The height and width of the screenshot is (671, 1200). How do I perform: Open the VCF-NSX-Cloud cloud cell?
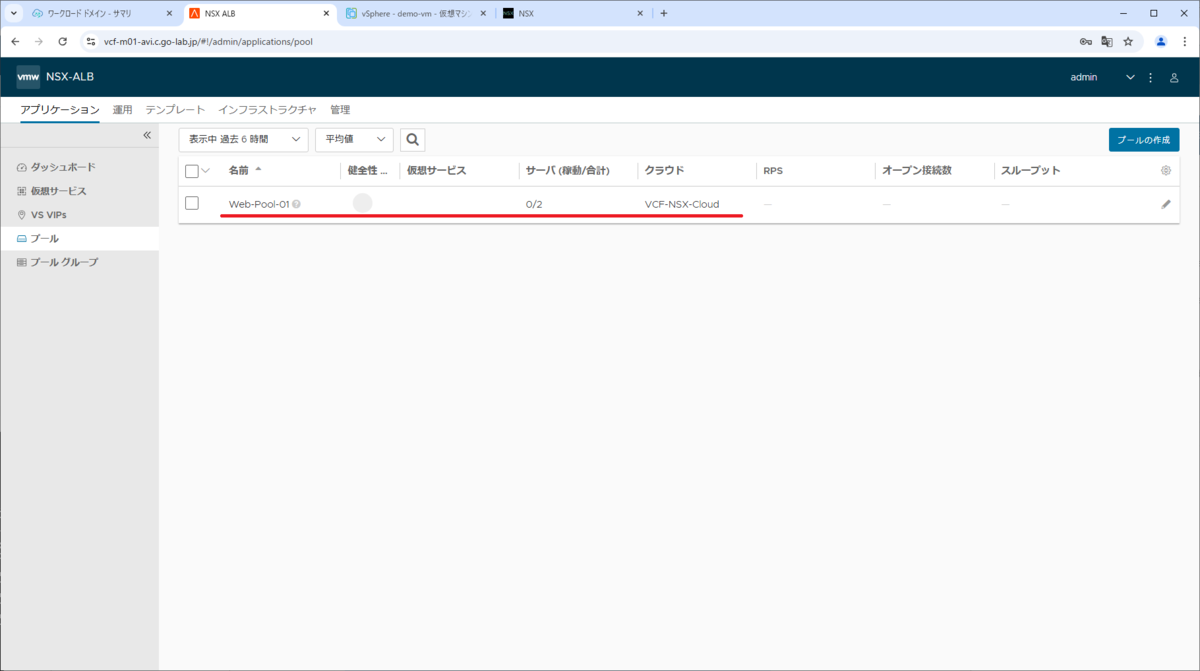coord(682,204)
